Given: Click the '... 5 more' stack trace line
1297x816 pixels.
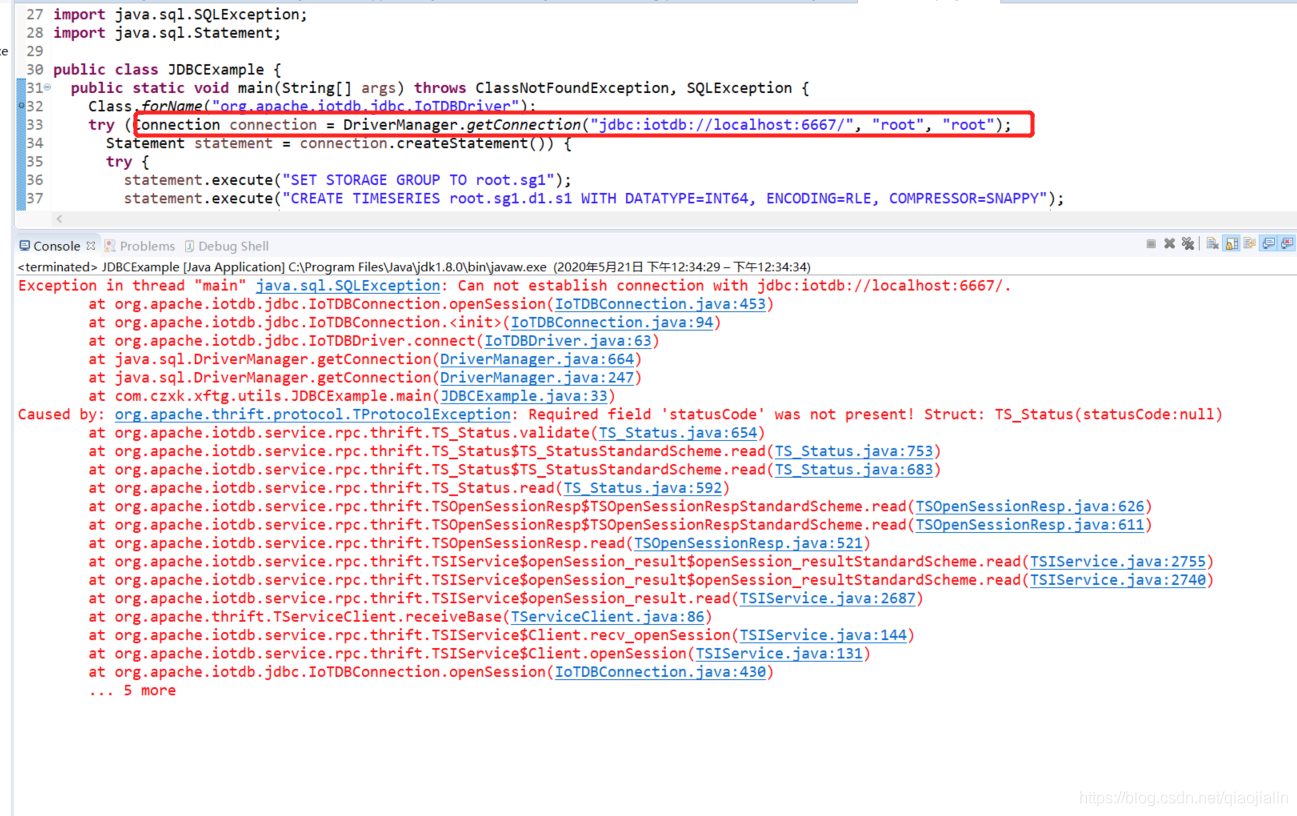Looking at the screenshot, I should (132, 690).
